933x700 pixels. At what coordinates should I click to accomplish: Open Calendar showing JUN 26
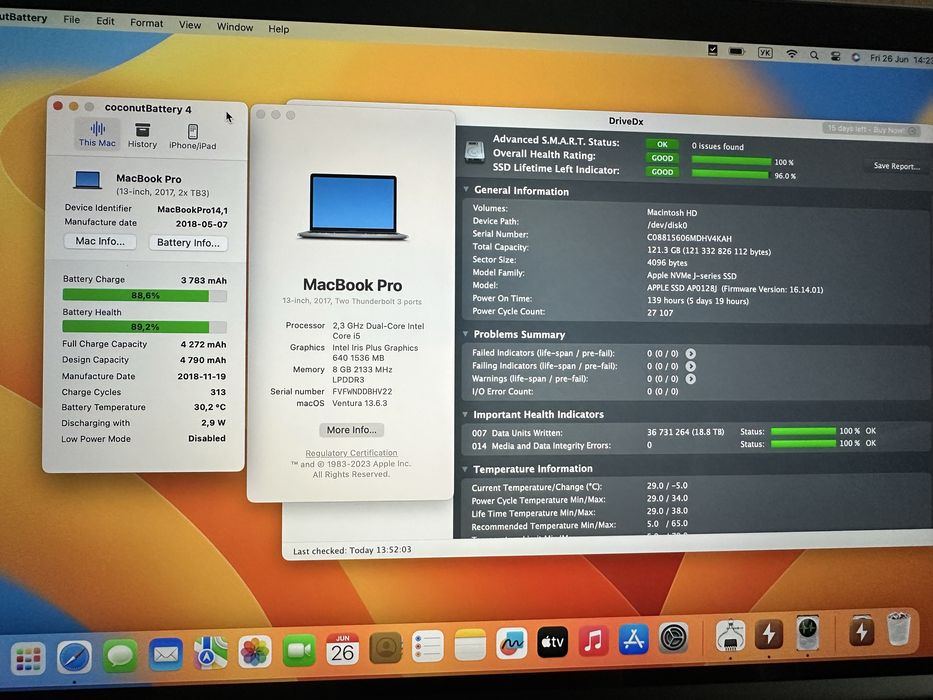coord(343,649)
